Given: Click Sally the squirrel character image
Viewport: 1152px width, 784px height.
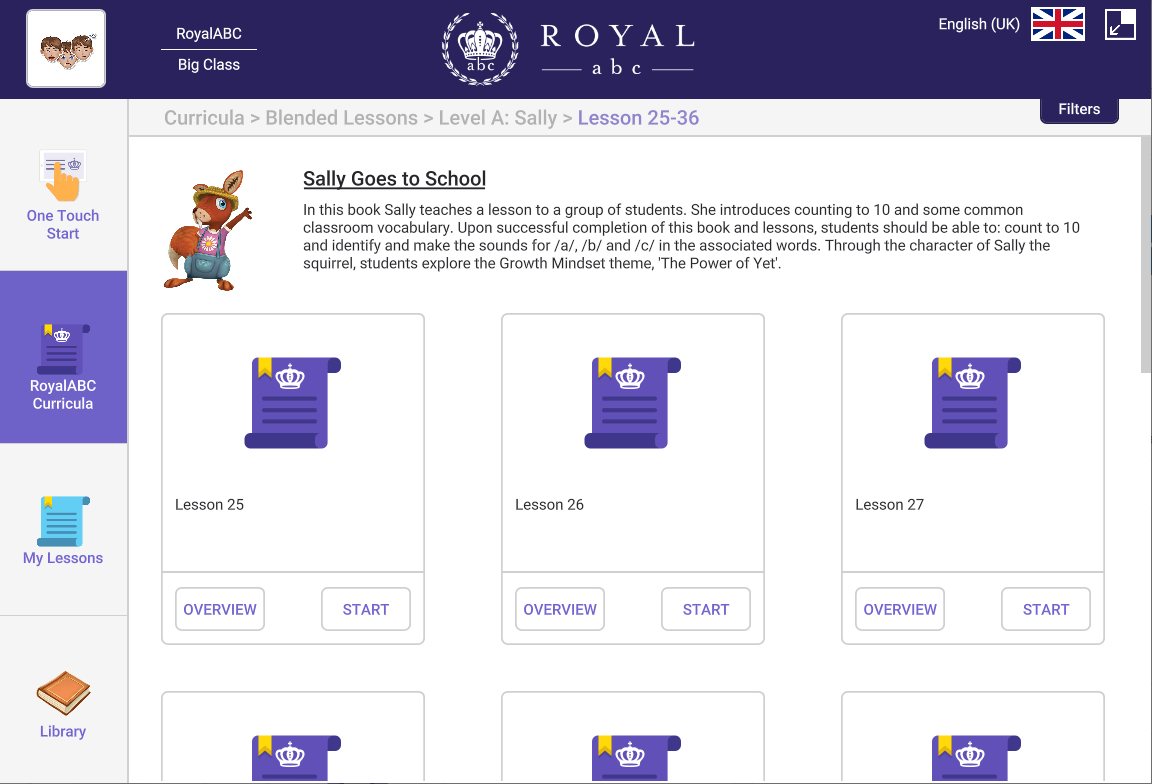Looking at the screenshot, I should [x=208, y=231].
